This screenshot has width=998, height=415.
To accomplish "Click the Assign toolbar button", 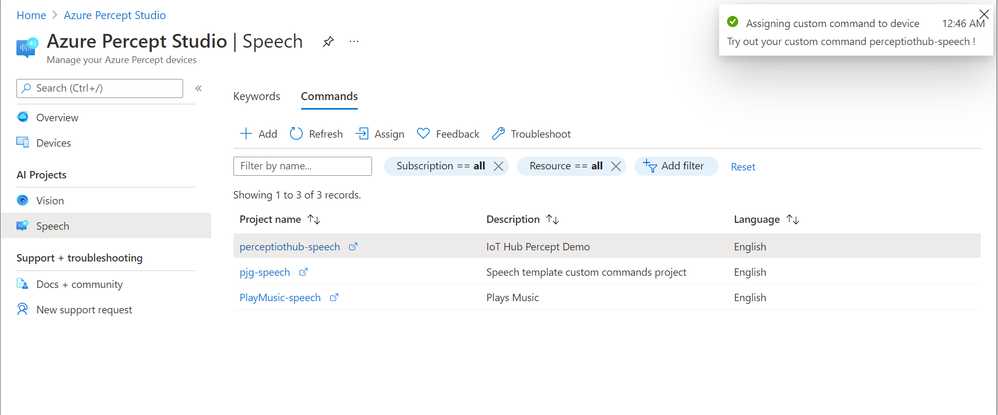I will click(380, 134).
